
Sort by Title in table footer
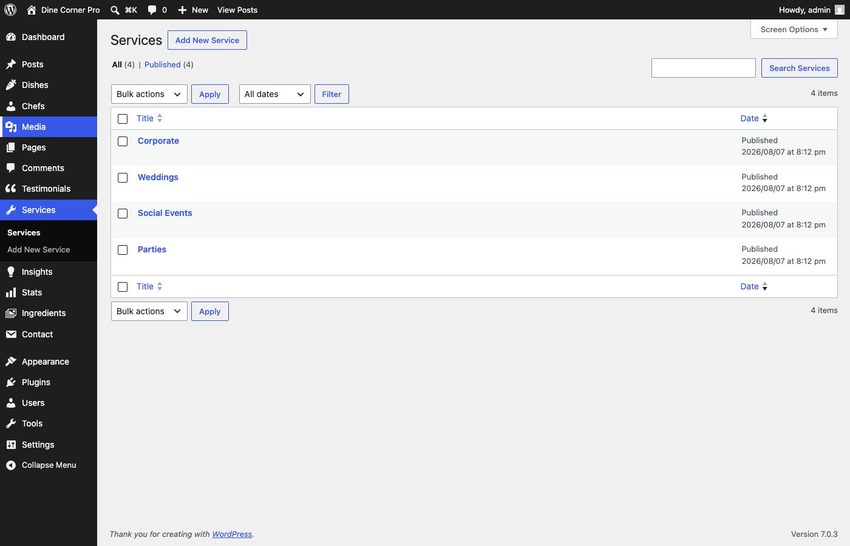pos(149,286)
